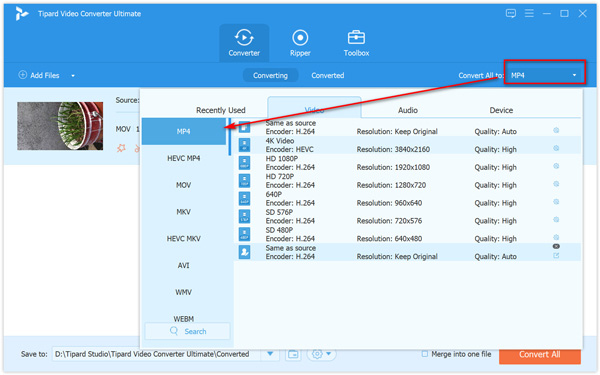Open settings gear for 4K Video preset
The height and width of the screenshot is (375, 600).
556,148
